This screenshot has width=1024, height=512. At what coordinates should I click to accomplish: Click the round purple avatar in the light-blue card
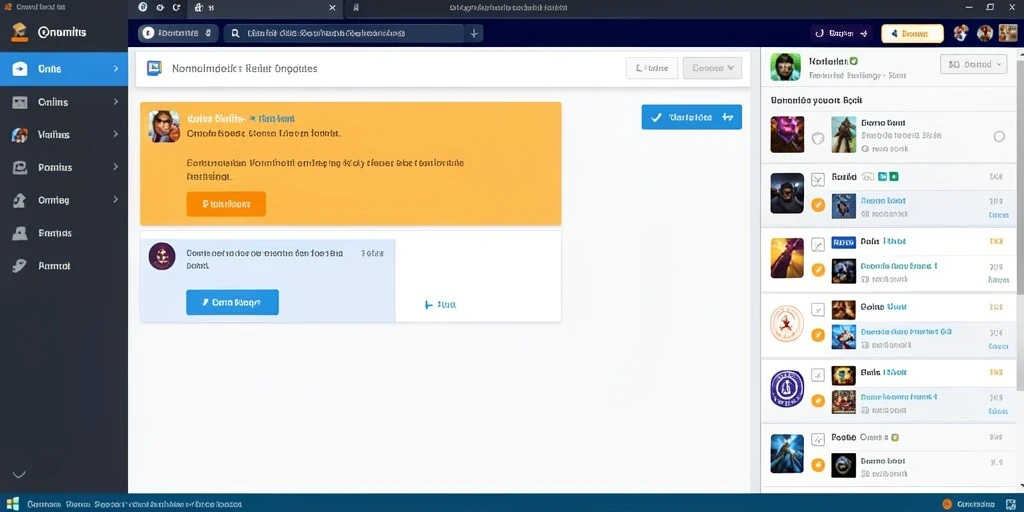[x=162, y=256]
